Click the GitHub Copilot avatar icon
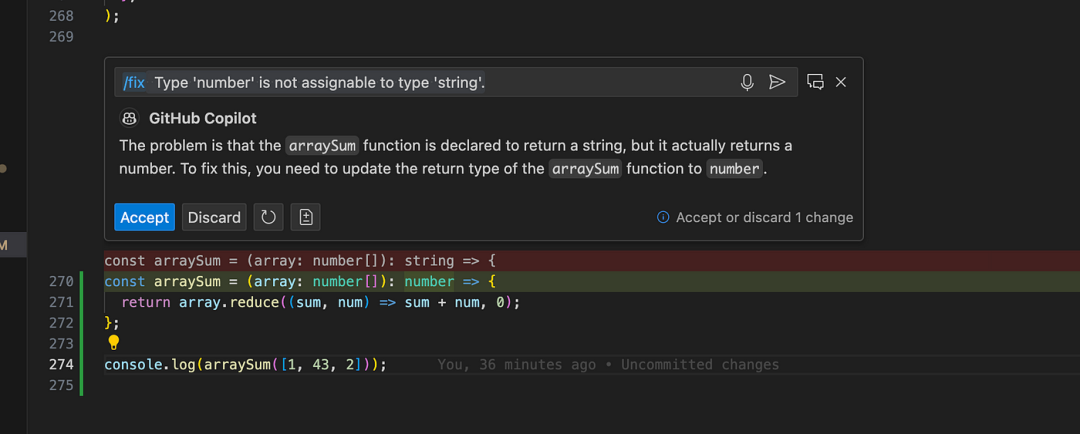Screen dimensions: 1080x434 point(129,118)
